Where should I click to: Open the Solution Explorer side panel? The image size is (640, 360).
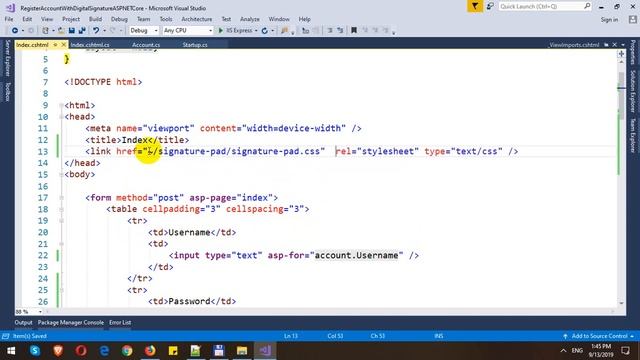tap(633, 91)
